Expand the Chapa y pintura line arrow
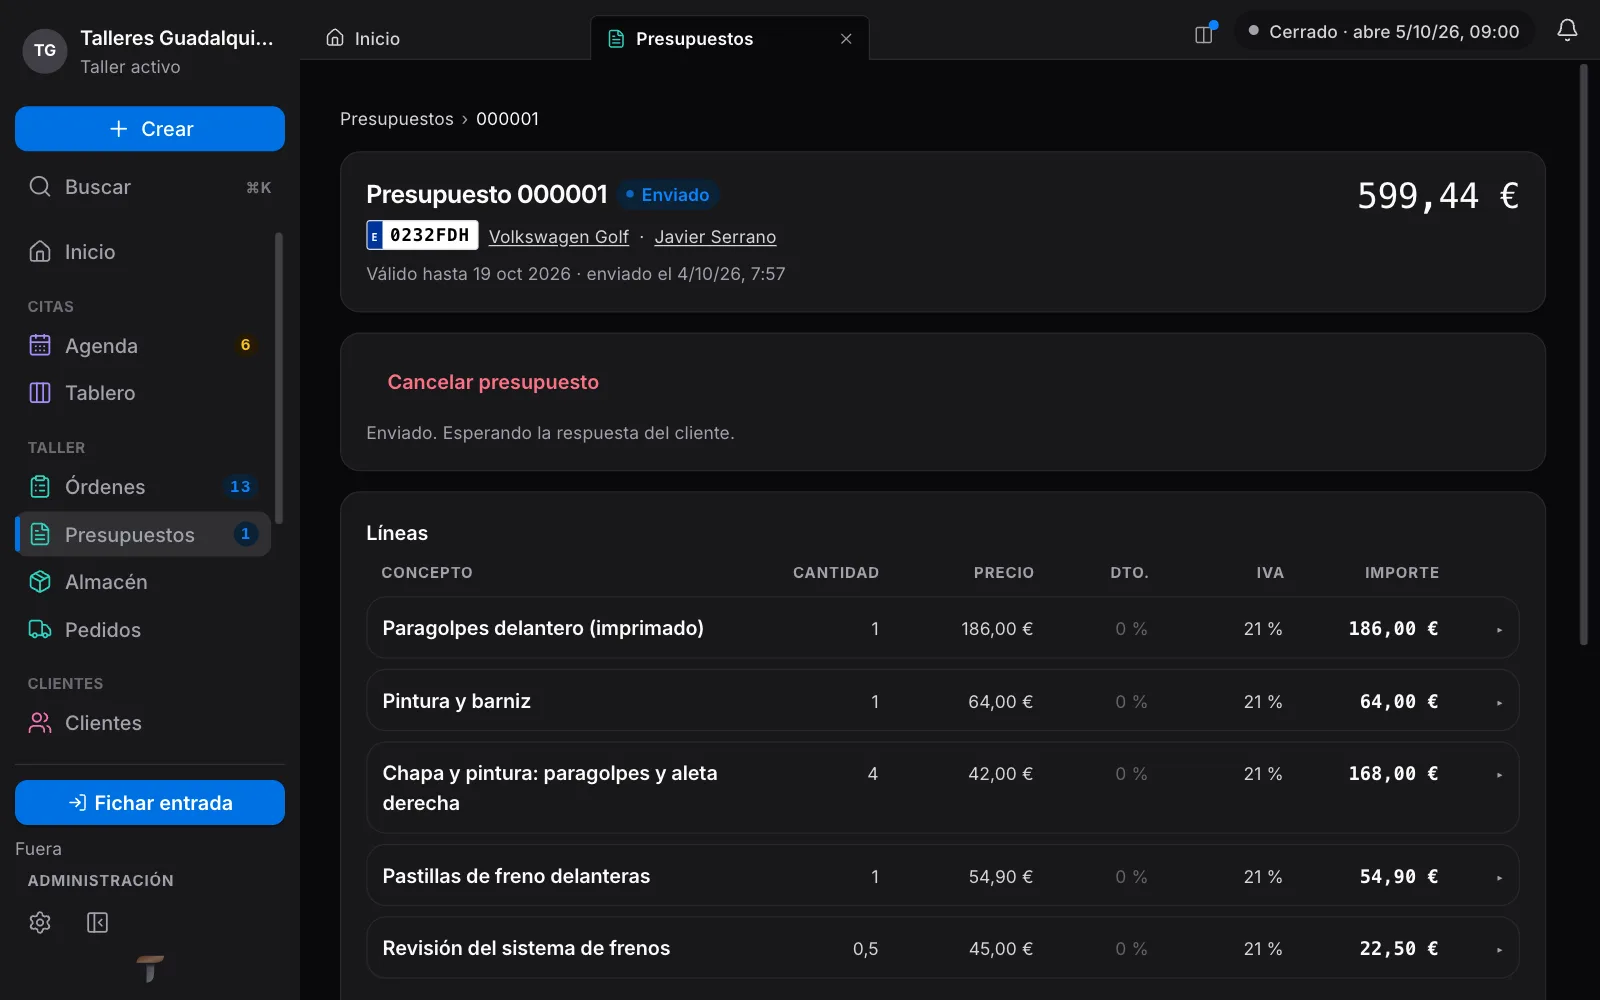Viewport: 1600px width, 1000px height. [x=1499, y=775]
